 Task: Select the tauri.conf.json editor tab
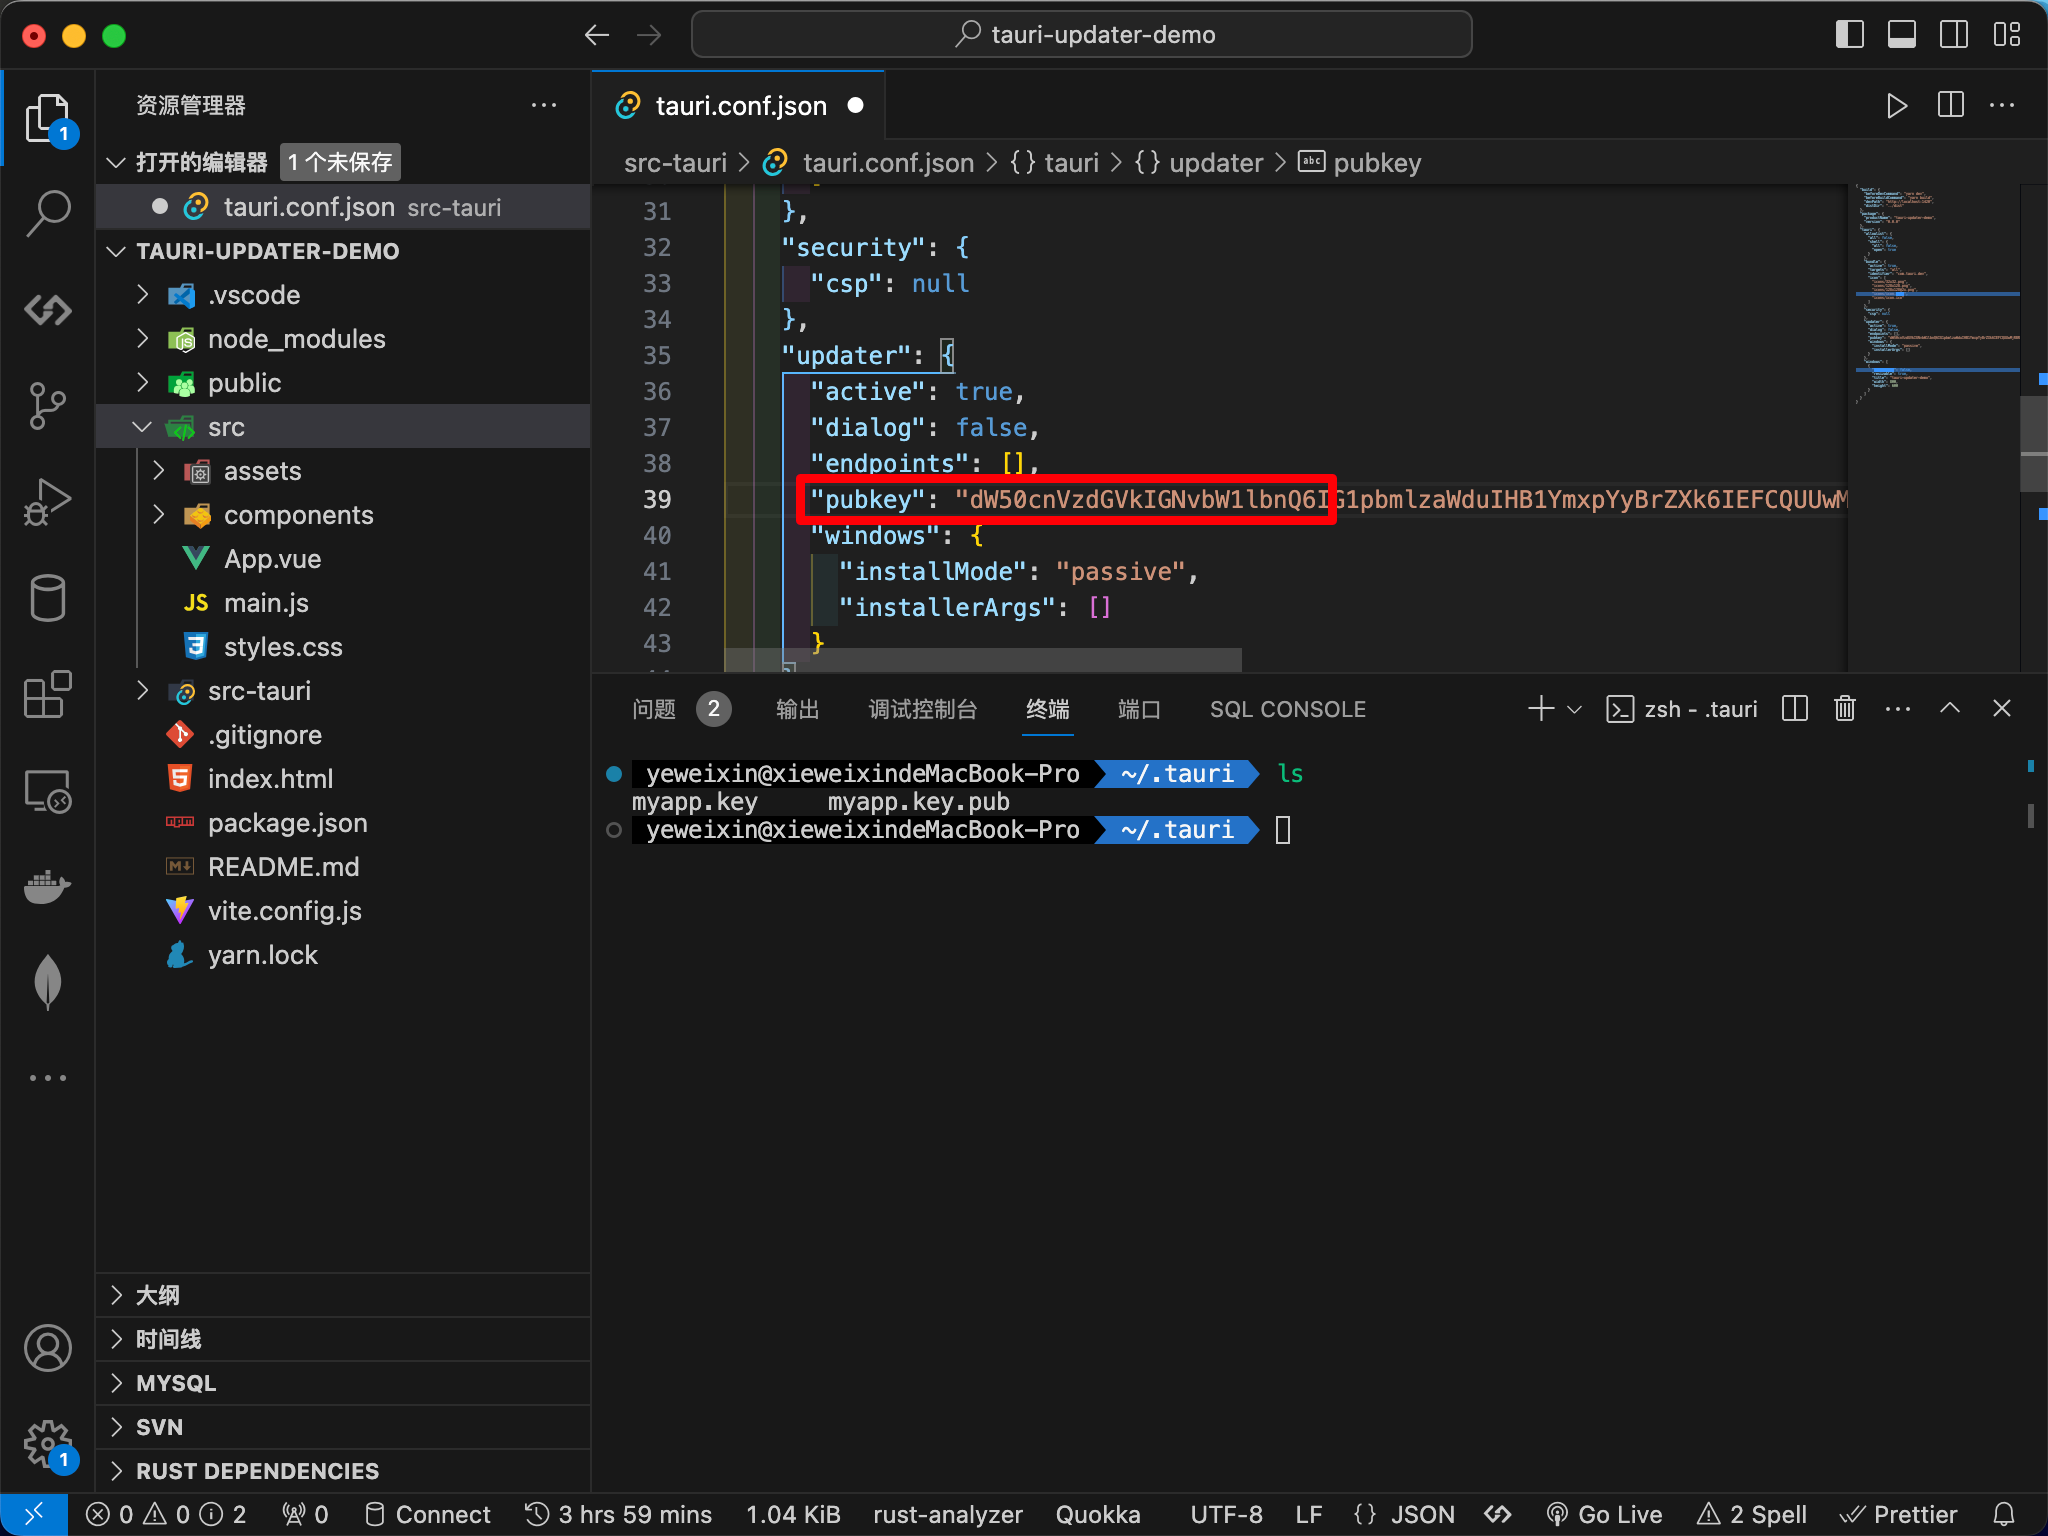[x=738, y=106]
